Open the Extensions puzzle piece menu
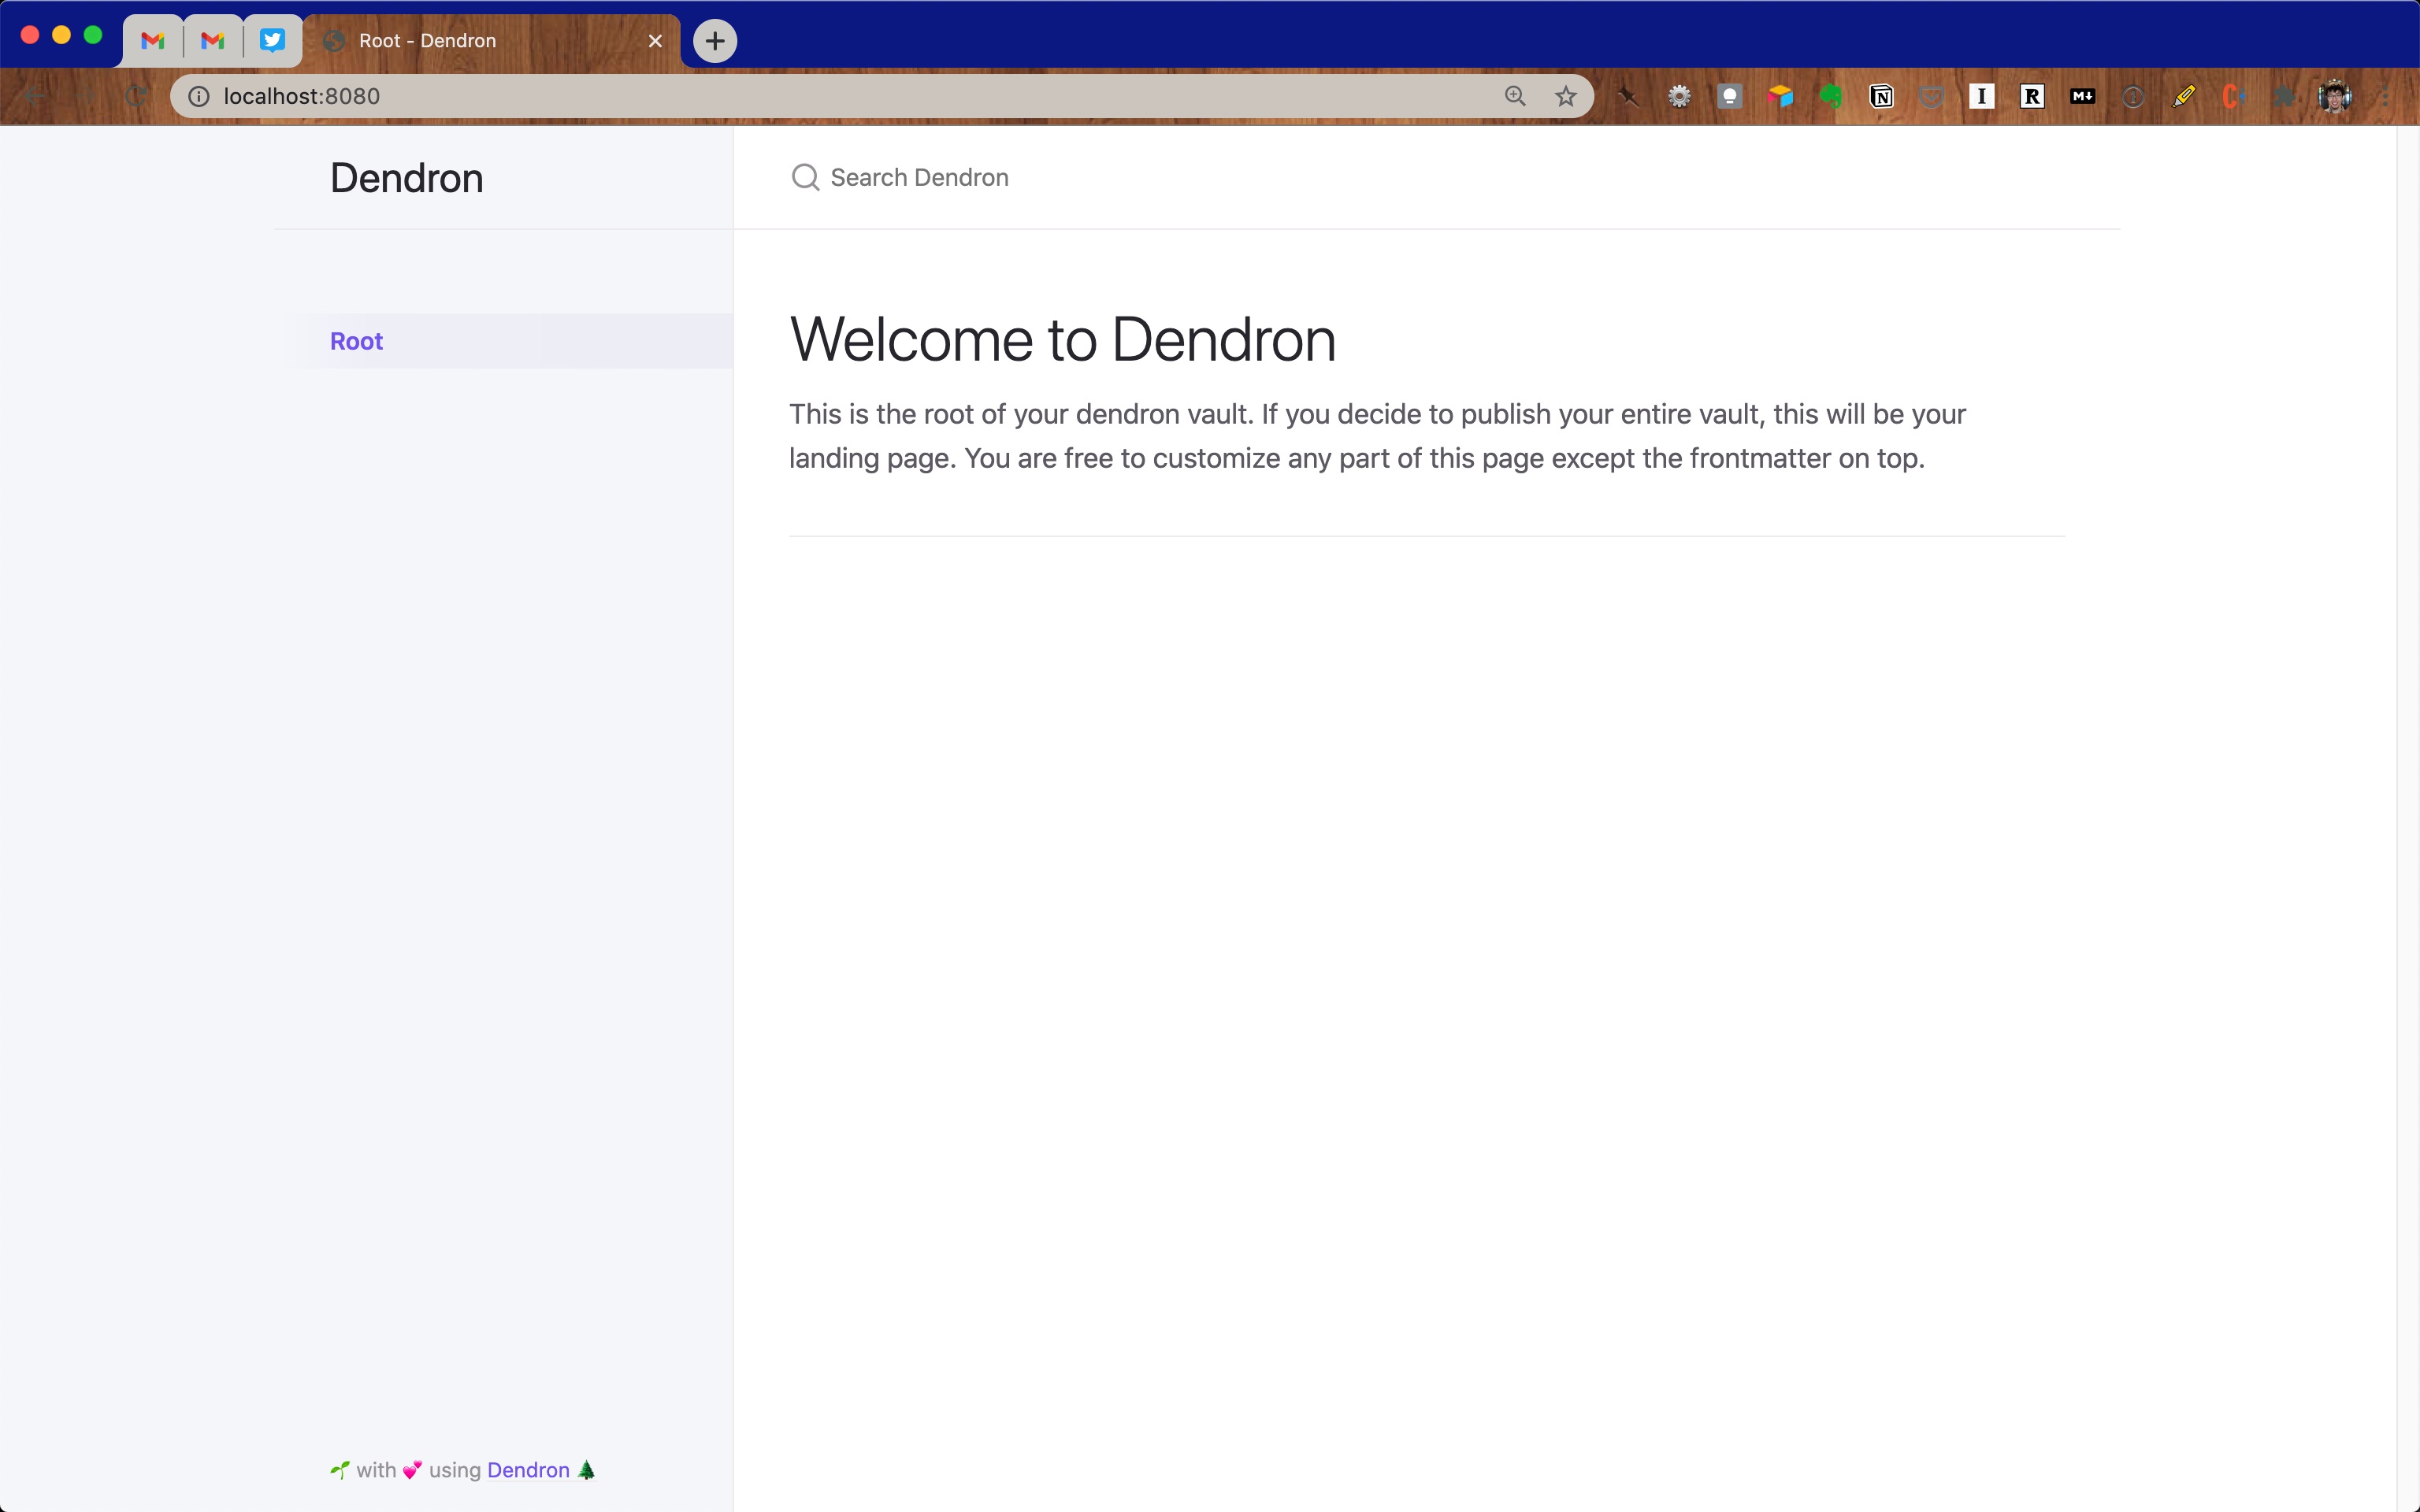 click(2284, 96)
